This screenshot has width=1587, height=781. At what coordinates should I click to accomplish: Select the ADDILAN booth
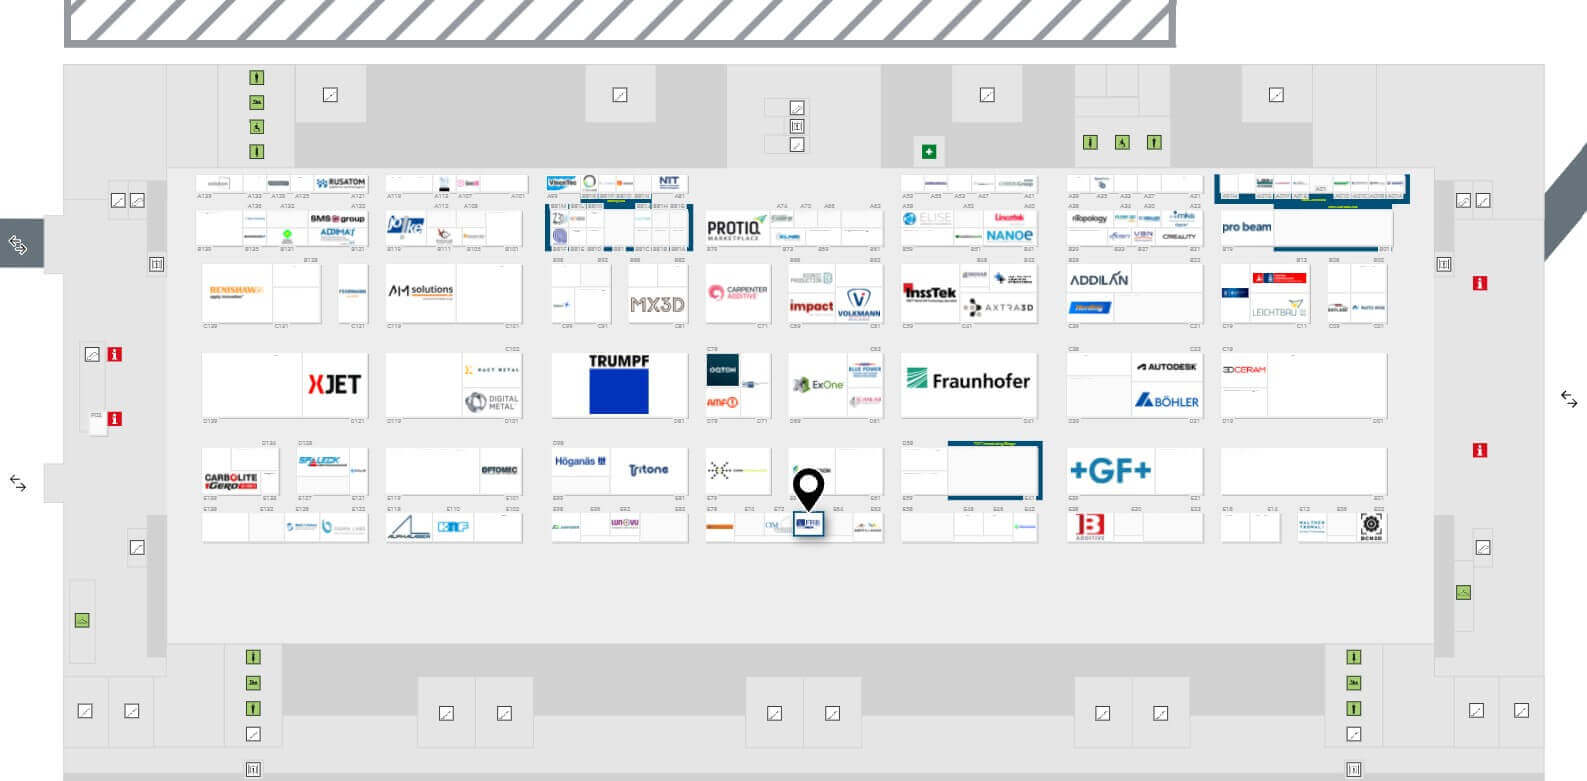tap(1100, 280)
